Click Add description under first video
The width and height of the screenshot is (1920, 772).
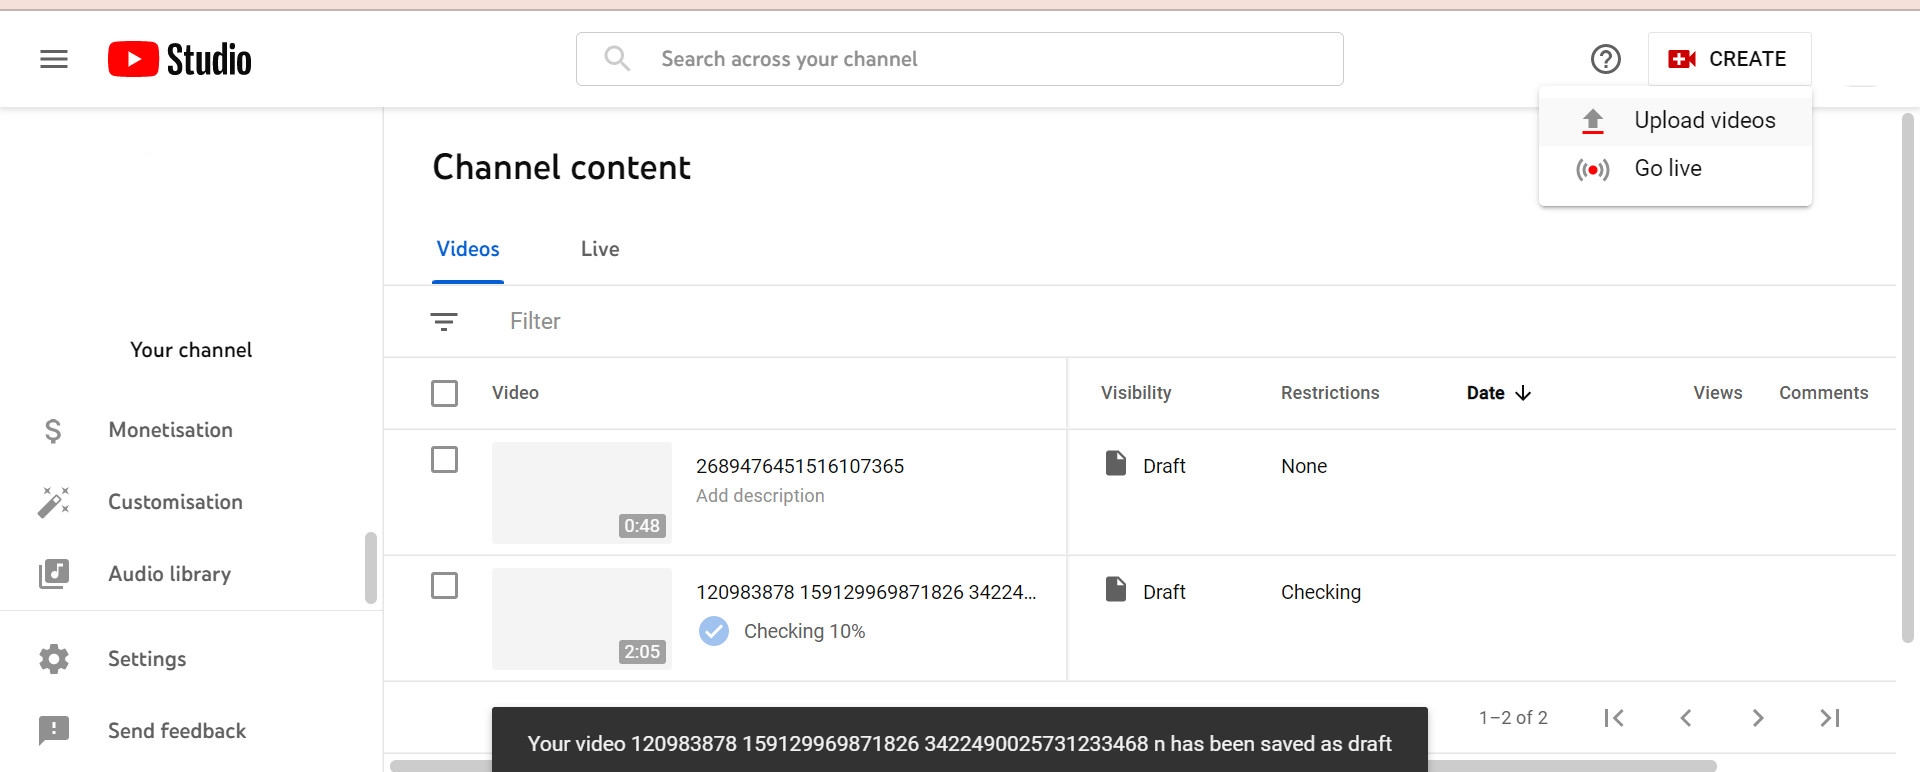coord(760,496)
